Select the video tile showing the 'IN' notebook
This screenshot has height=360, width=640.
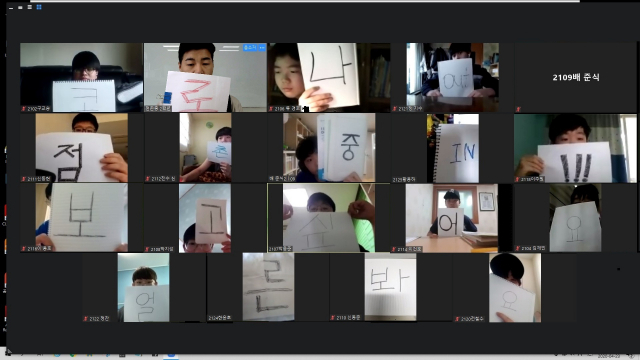[x=452, y=148]
